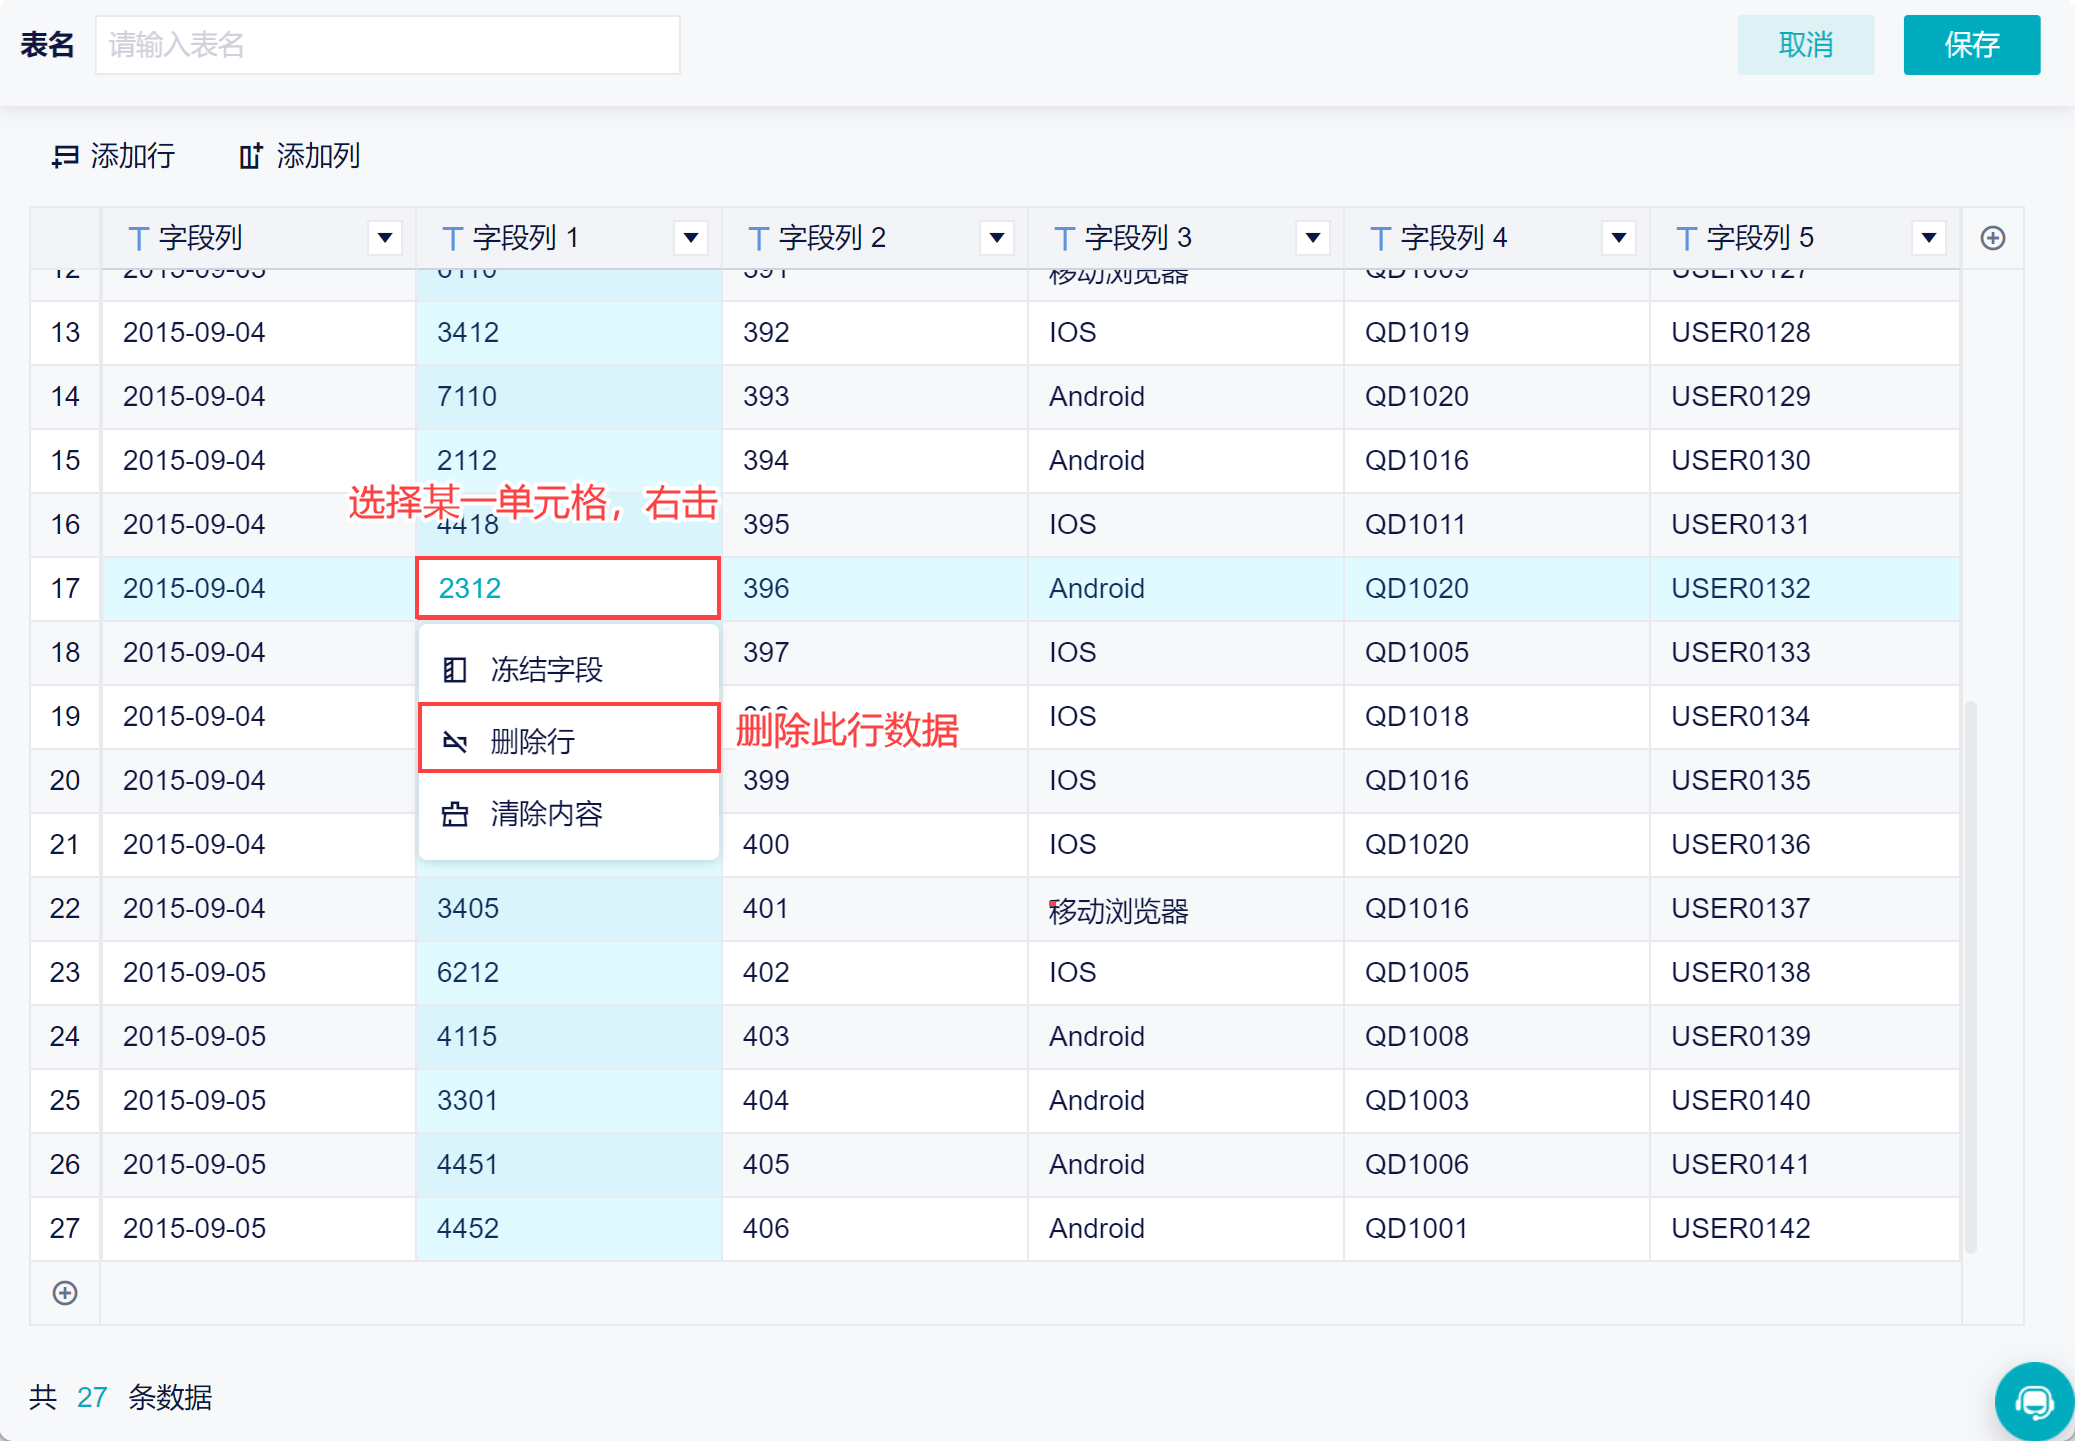Open the chat support bubble icon

(2034, 1401)
